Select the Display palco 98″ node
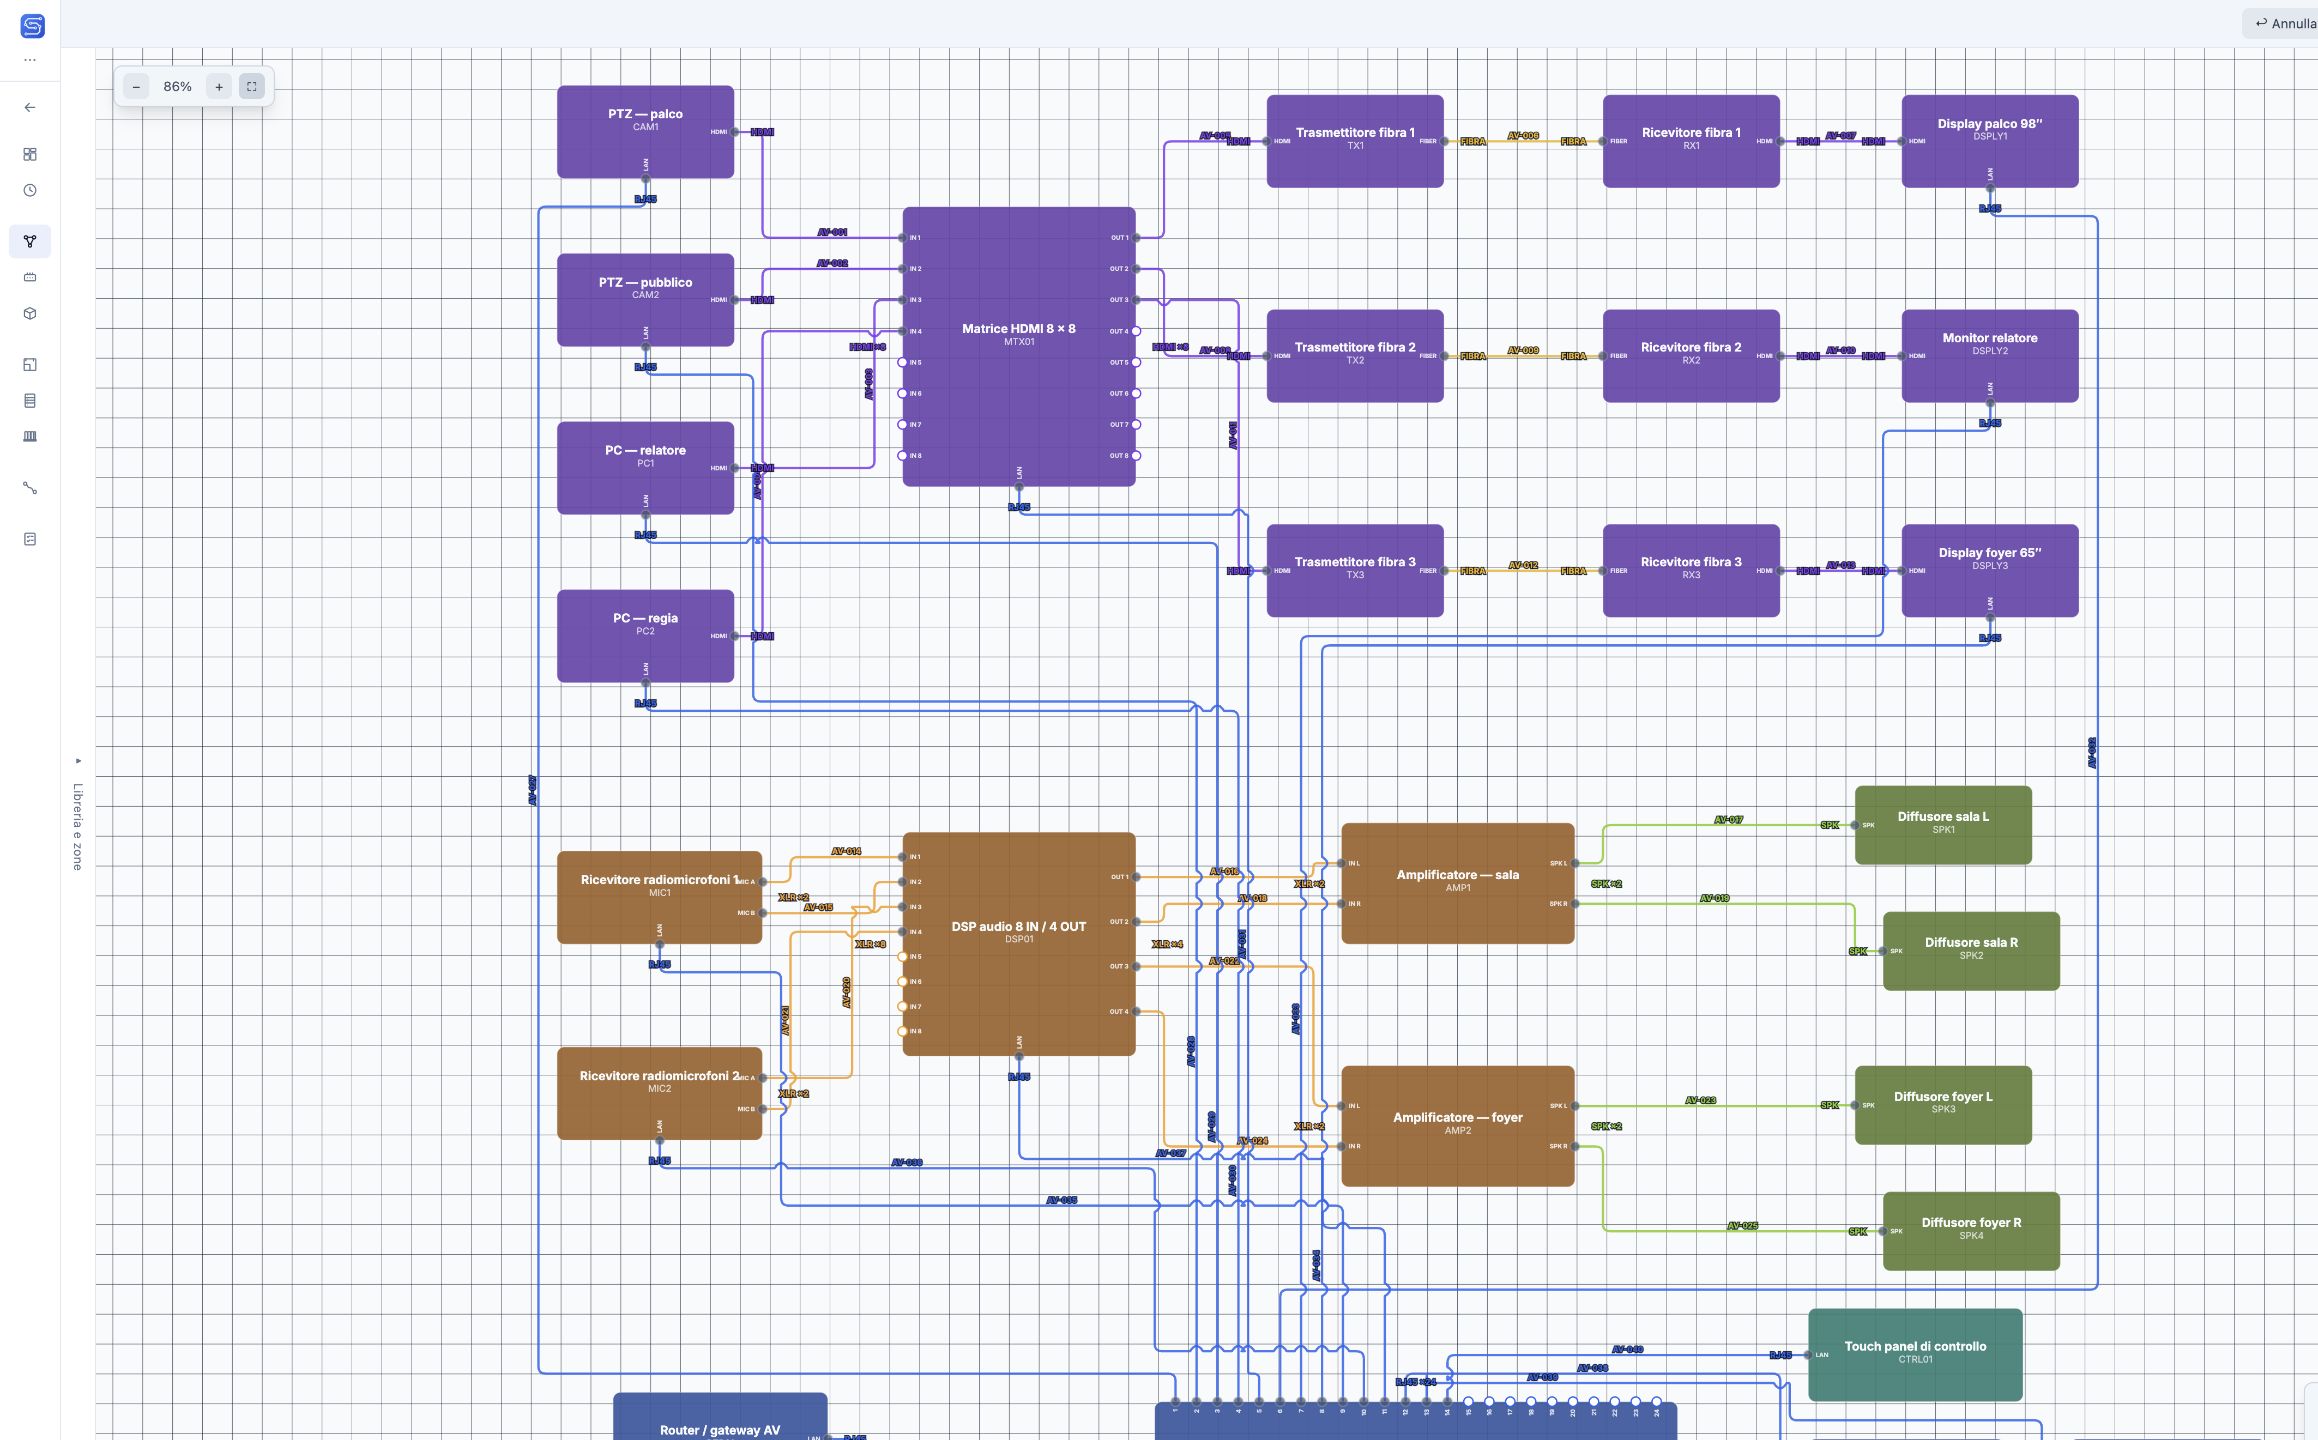This screenshot has width=2318, height=1440. (x=1990, y=141)
